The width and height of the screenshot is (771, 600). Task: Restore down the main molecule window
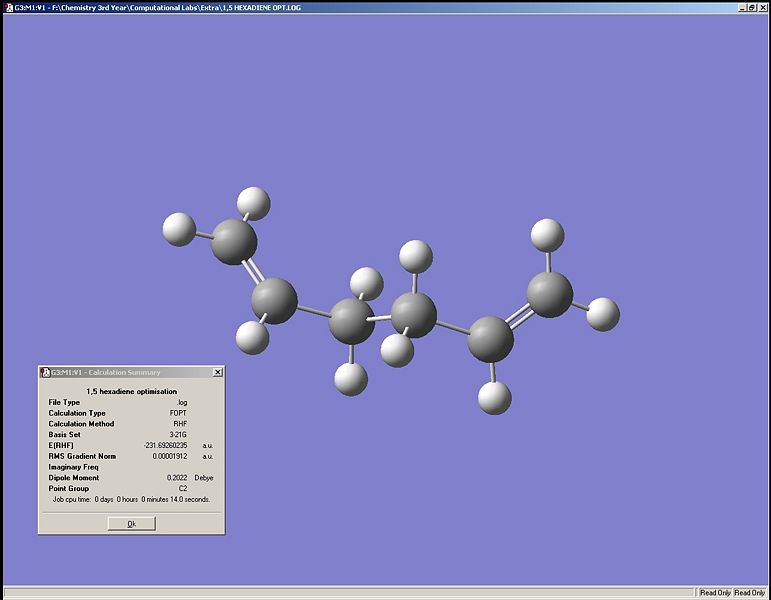tap(751, 7)
